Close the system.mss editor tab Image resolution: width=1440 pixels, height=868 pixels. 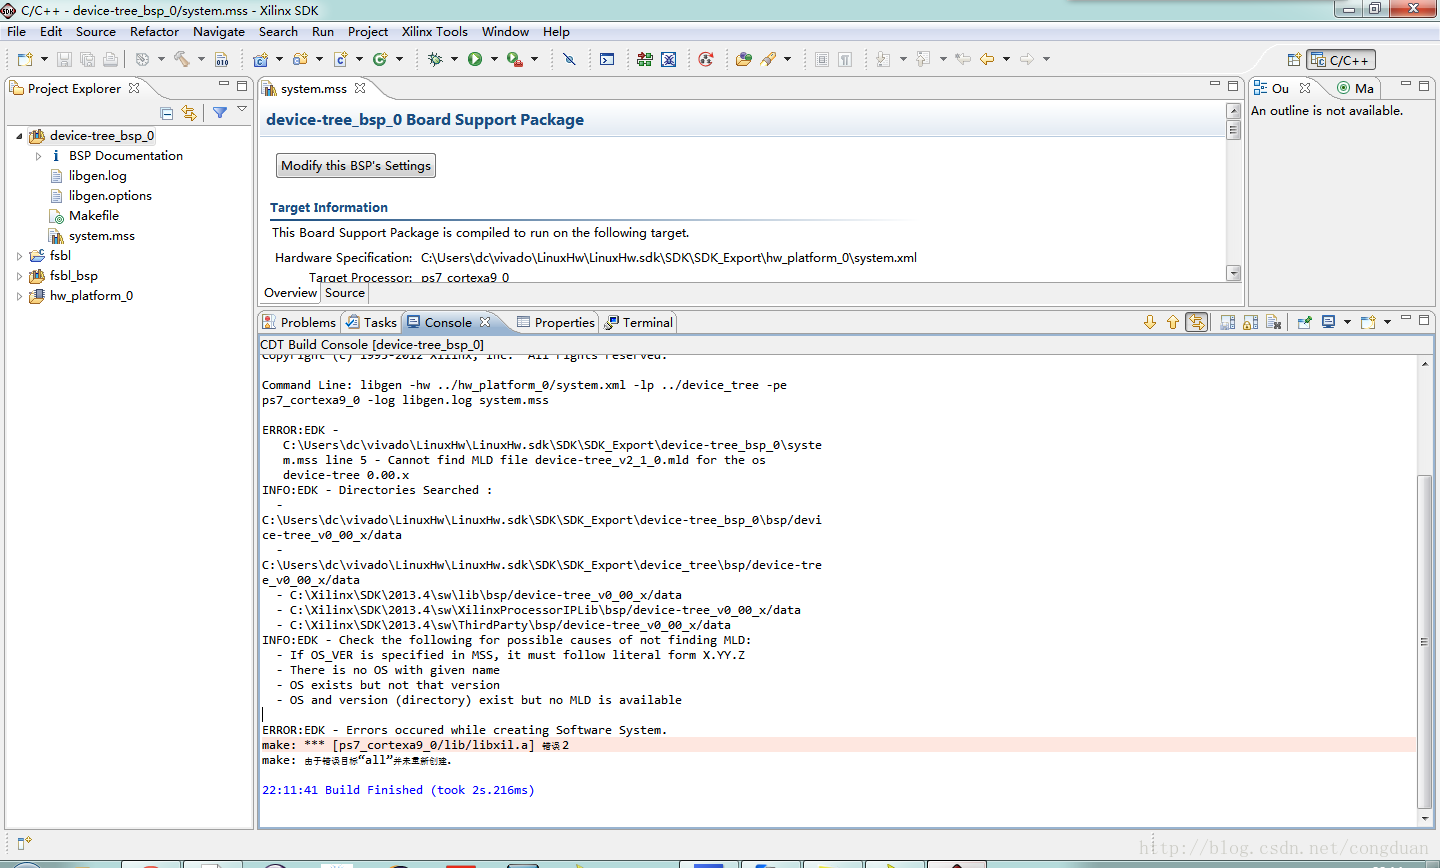click(x=360, y=88)
